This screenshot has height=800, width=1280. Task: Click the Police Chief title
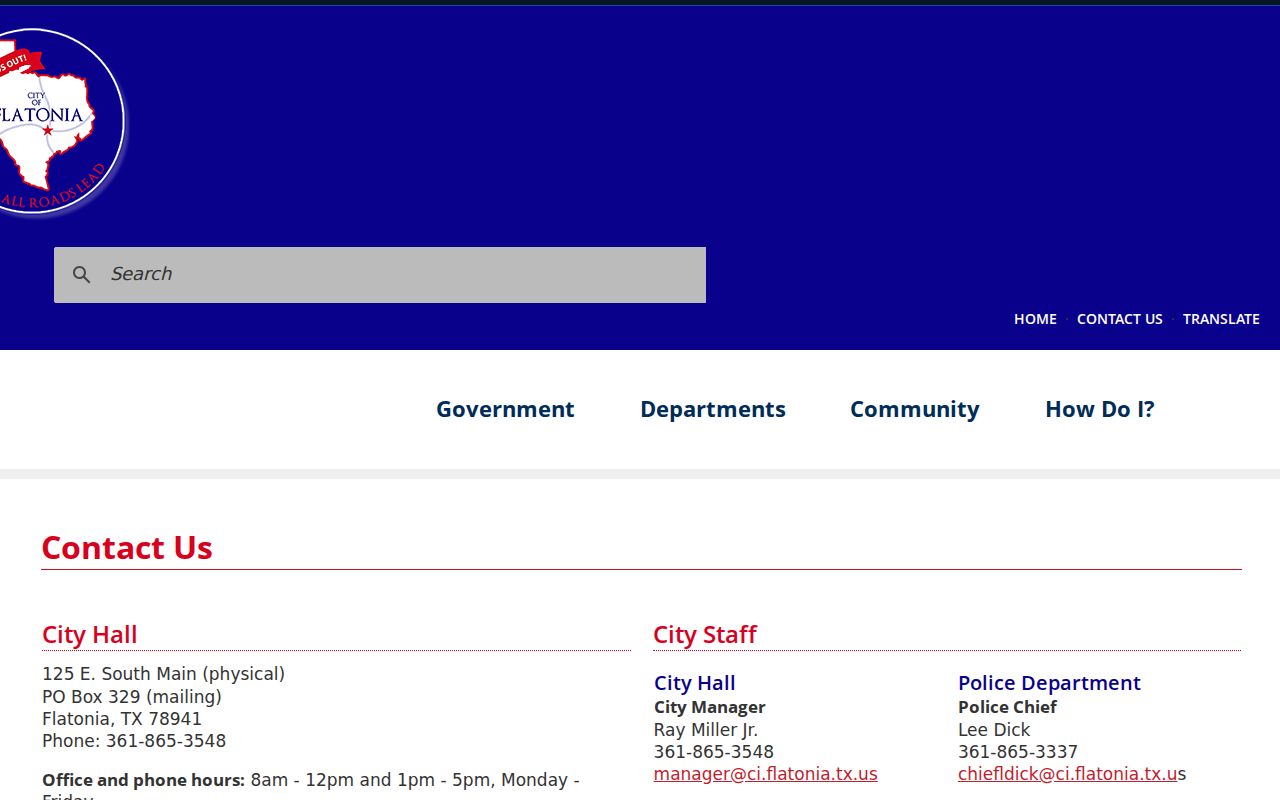pos(1007,707)
